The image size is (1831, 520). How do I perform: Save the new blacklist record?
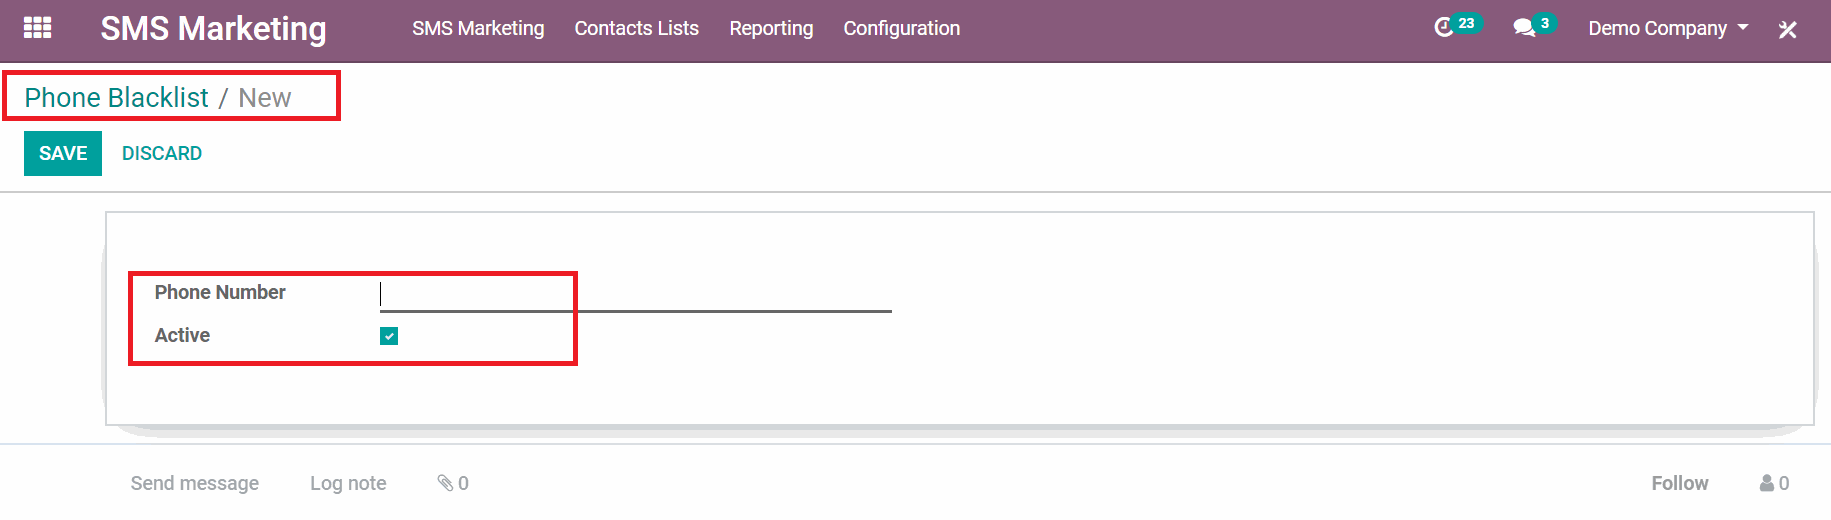(63, 153)
